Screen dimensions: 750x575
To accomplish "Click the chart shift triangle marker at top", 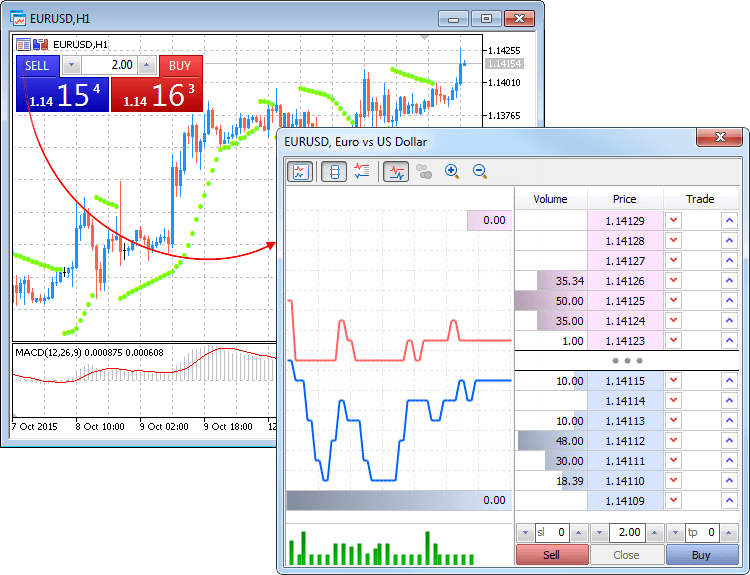I will coord(425,37).
